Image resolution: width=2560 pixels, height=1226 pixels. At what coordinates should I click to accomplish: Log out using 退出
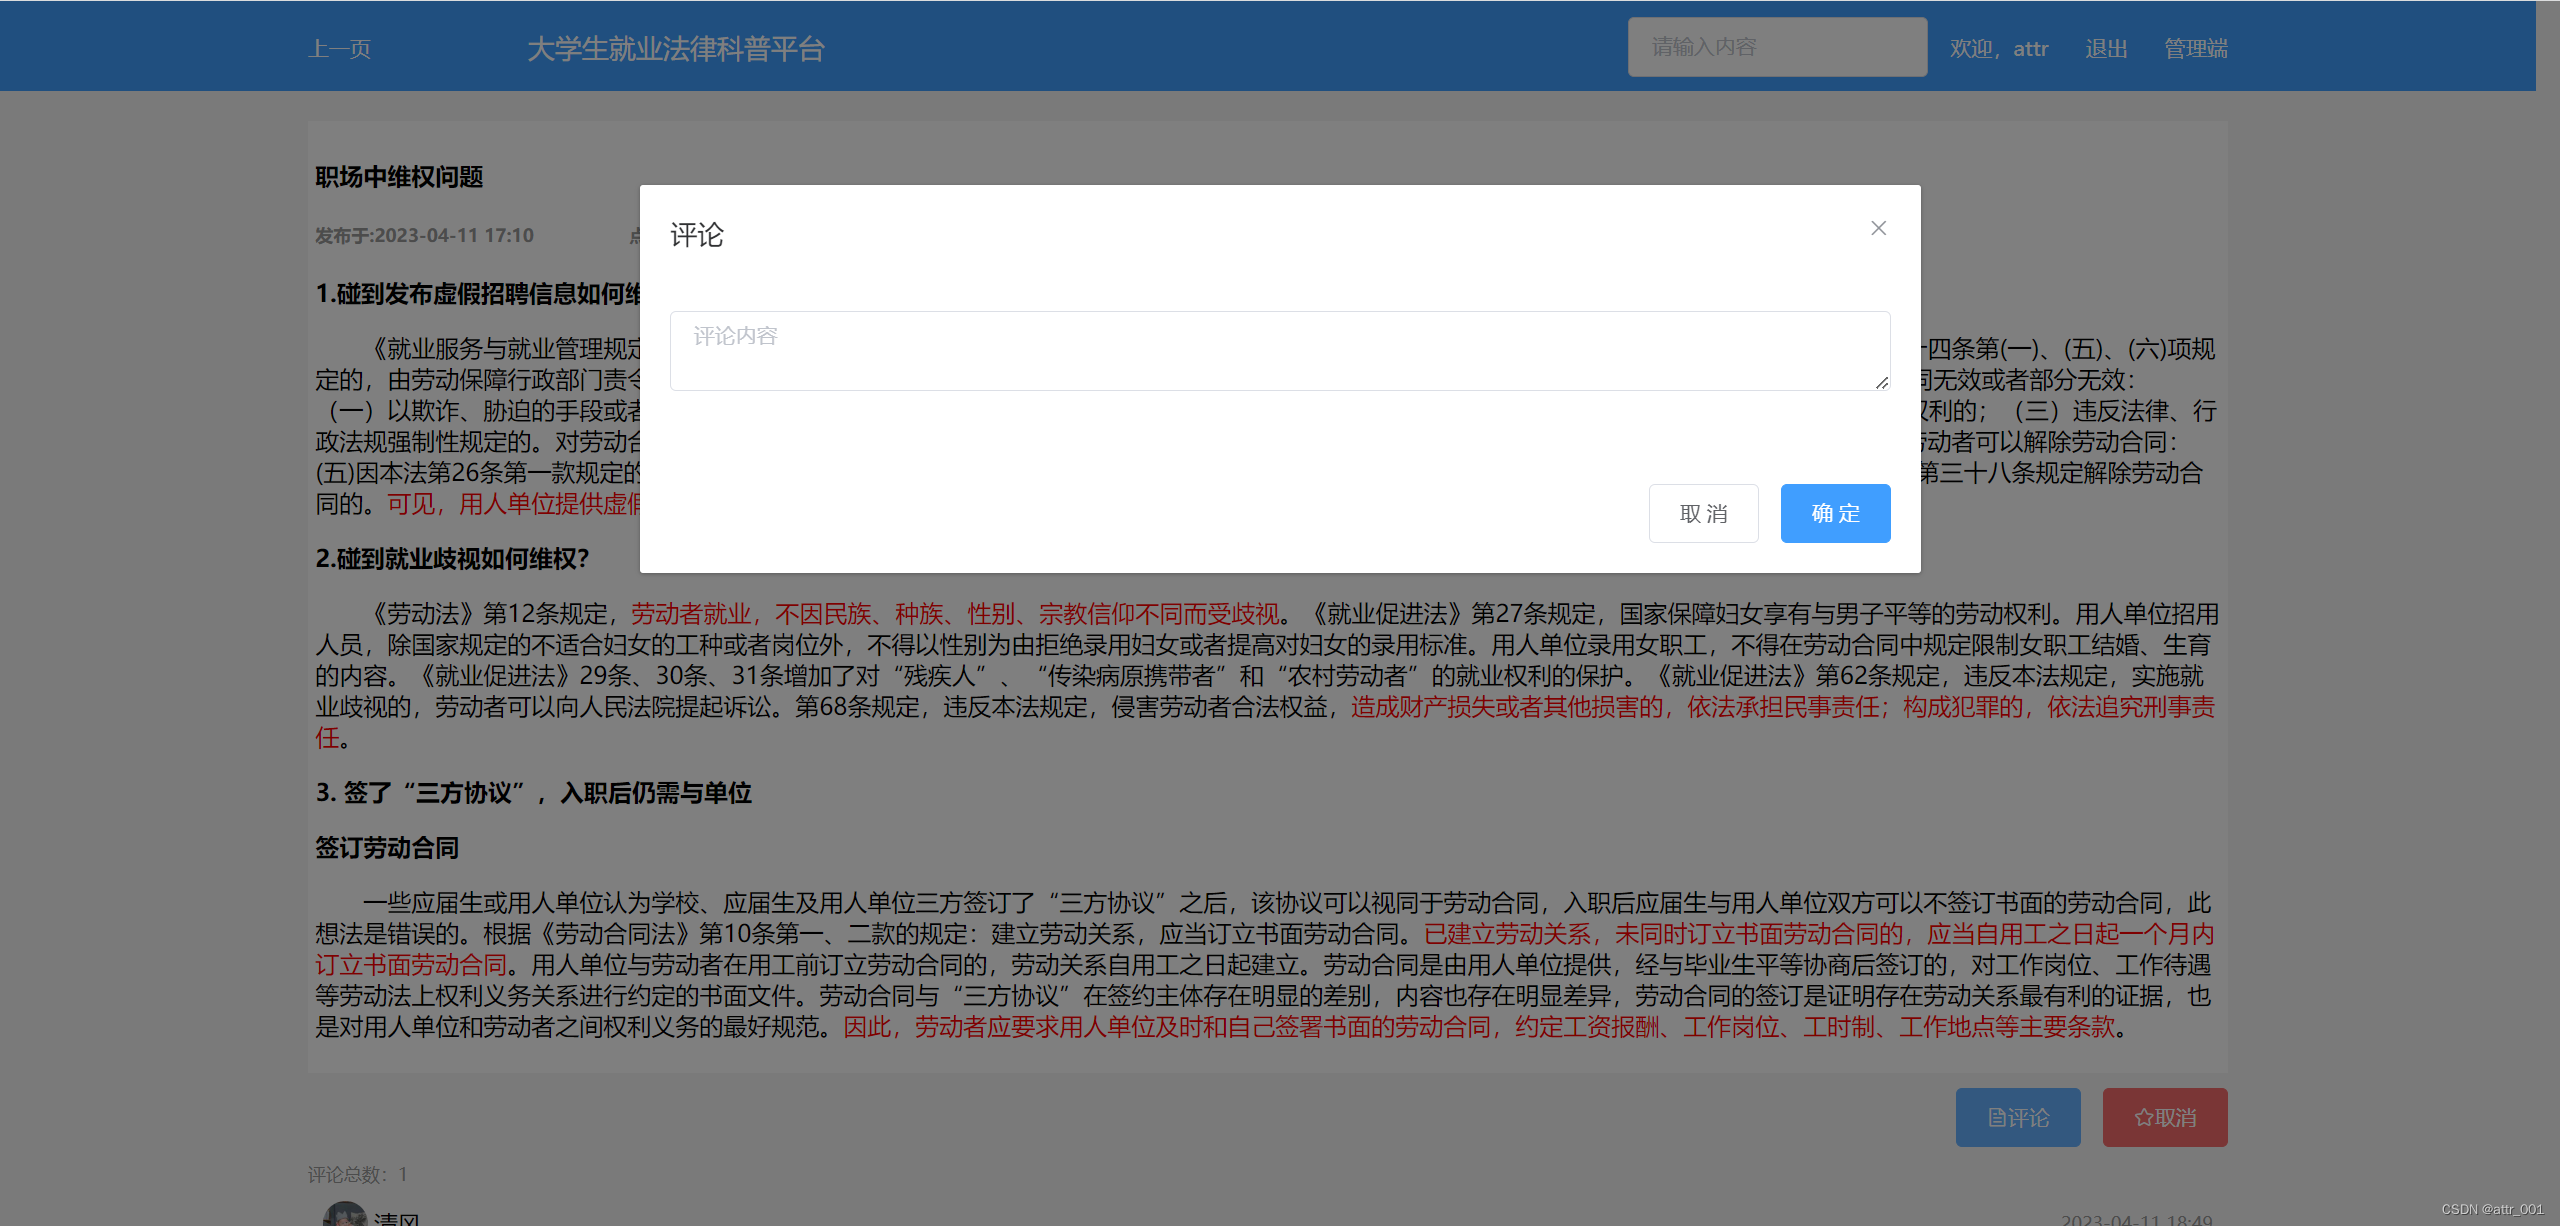click(2106, 49)
